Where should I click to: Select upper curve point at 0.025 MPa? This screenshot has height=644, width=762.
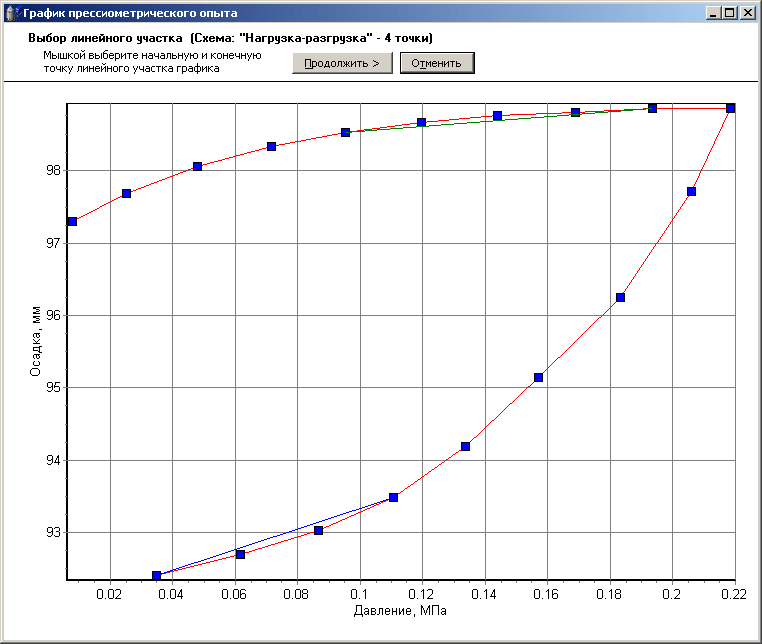click(126, 193)
